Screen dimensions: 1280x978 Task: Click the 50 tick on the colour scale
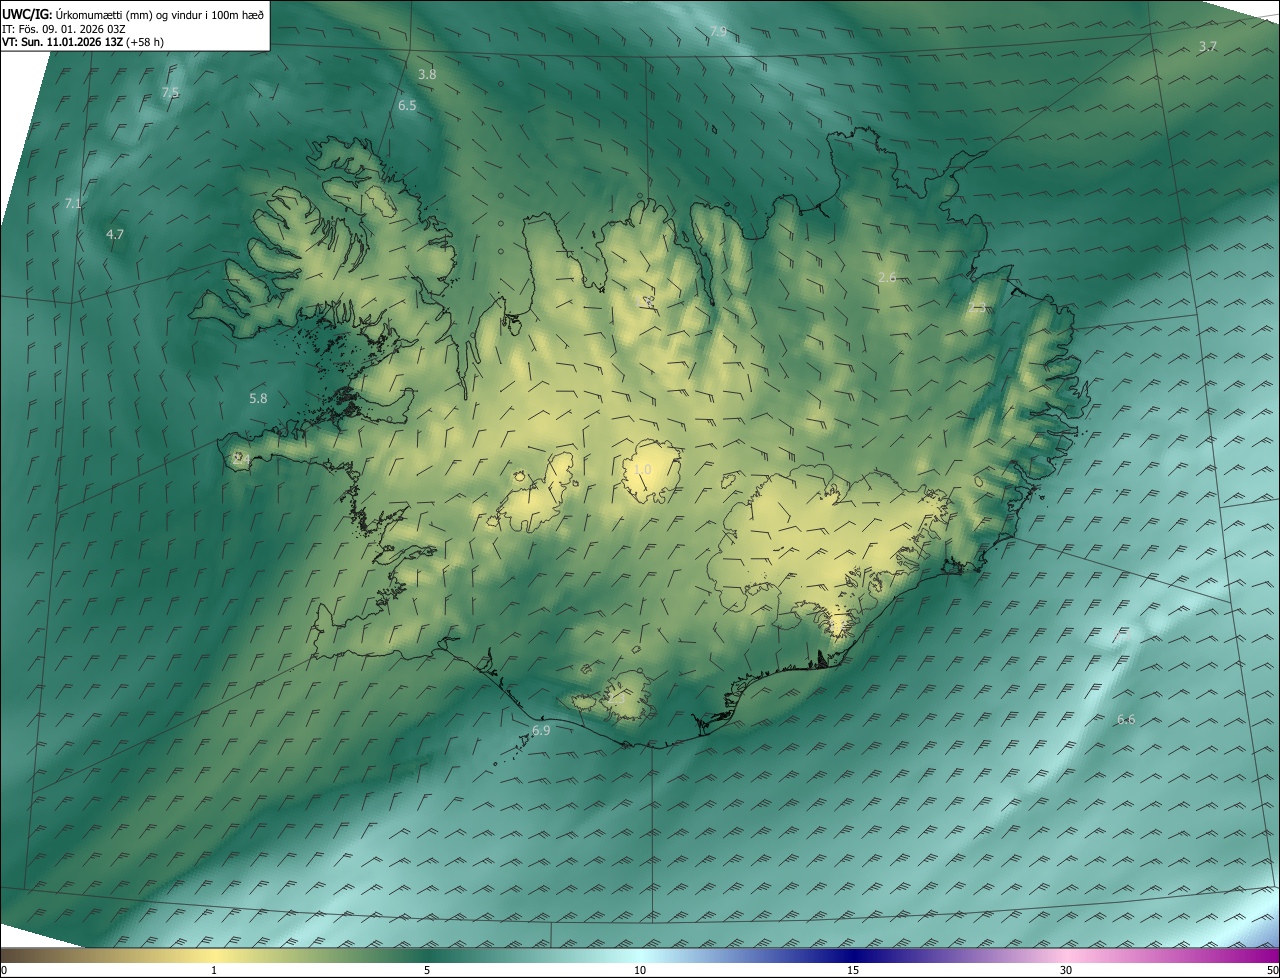(1272, 970)
